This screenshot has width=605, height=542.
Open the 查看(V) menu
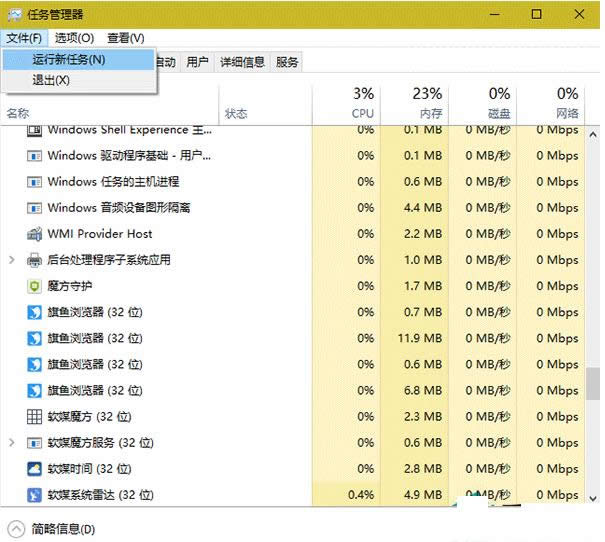[126, 38]
